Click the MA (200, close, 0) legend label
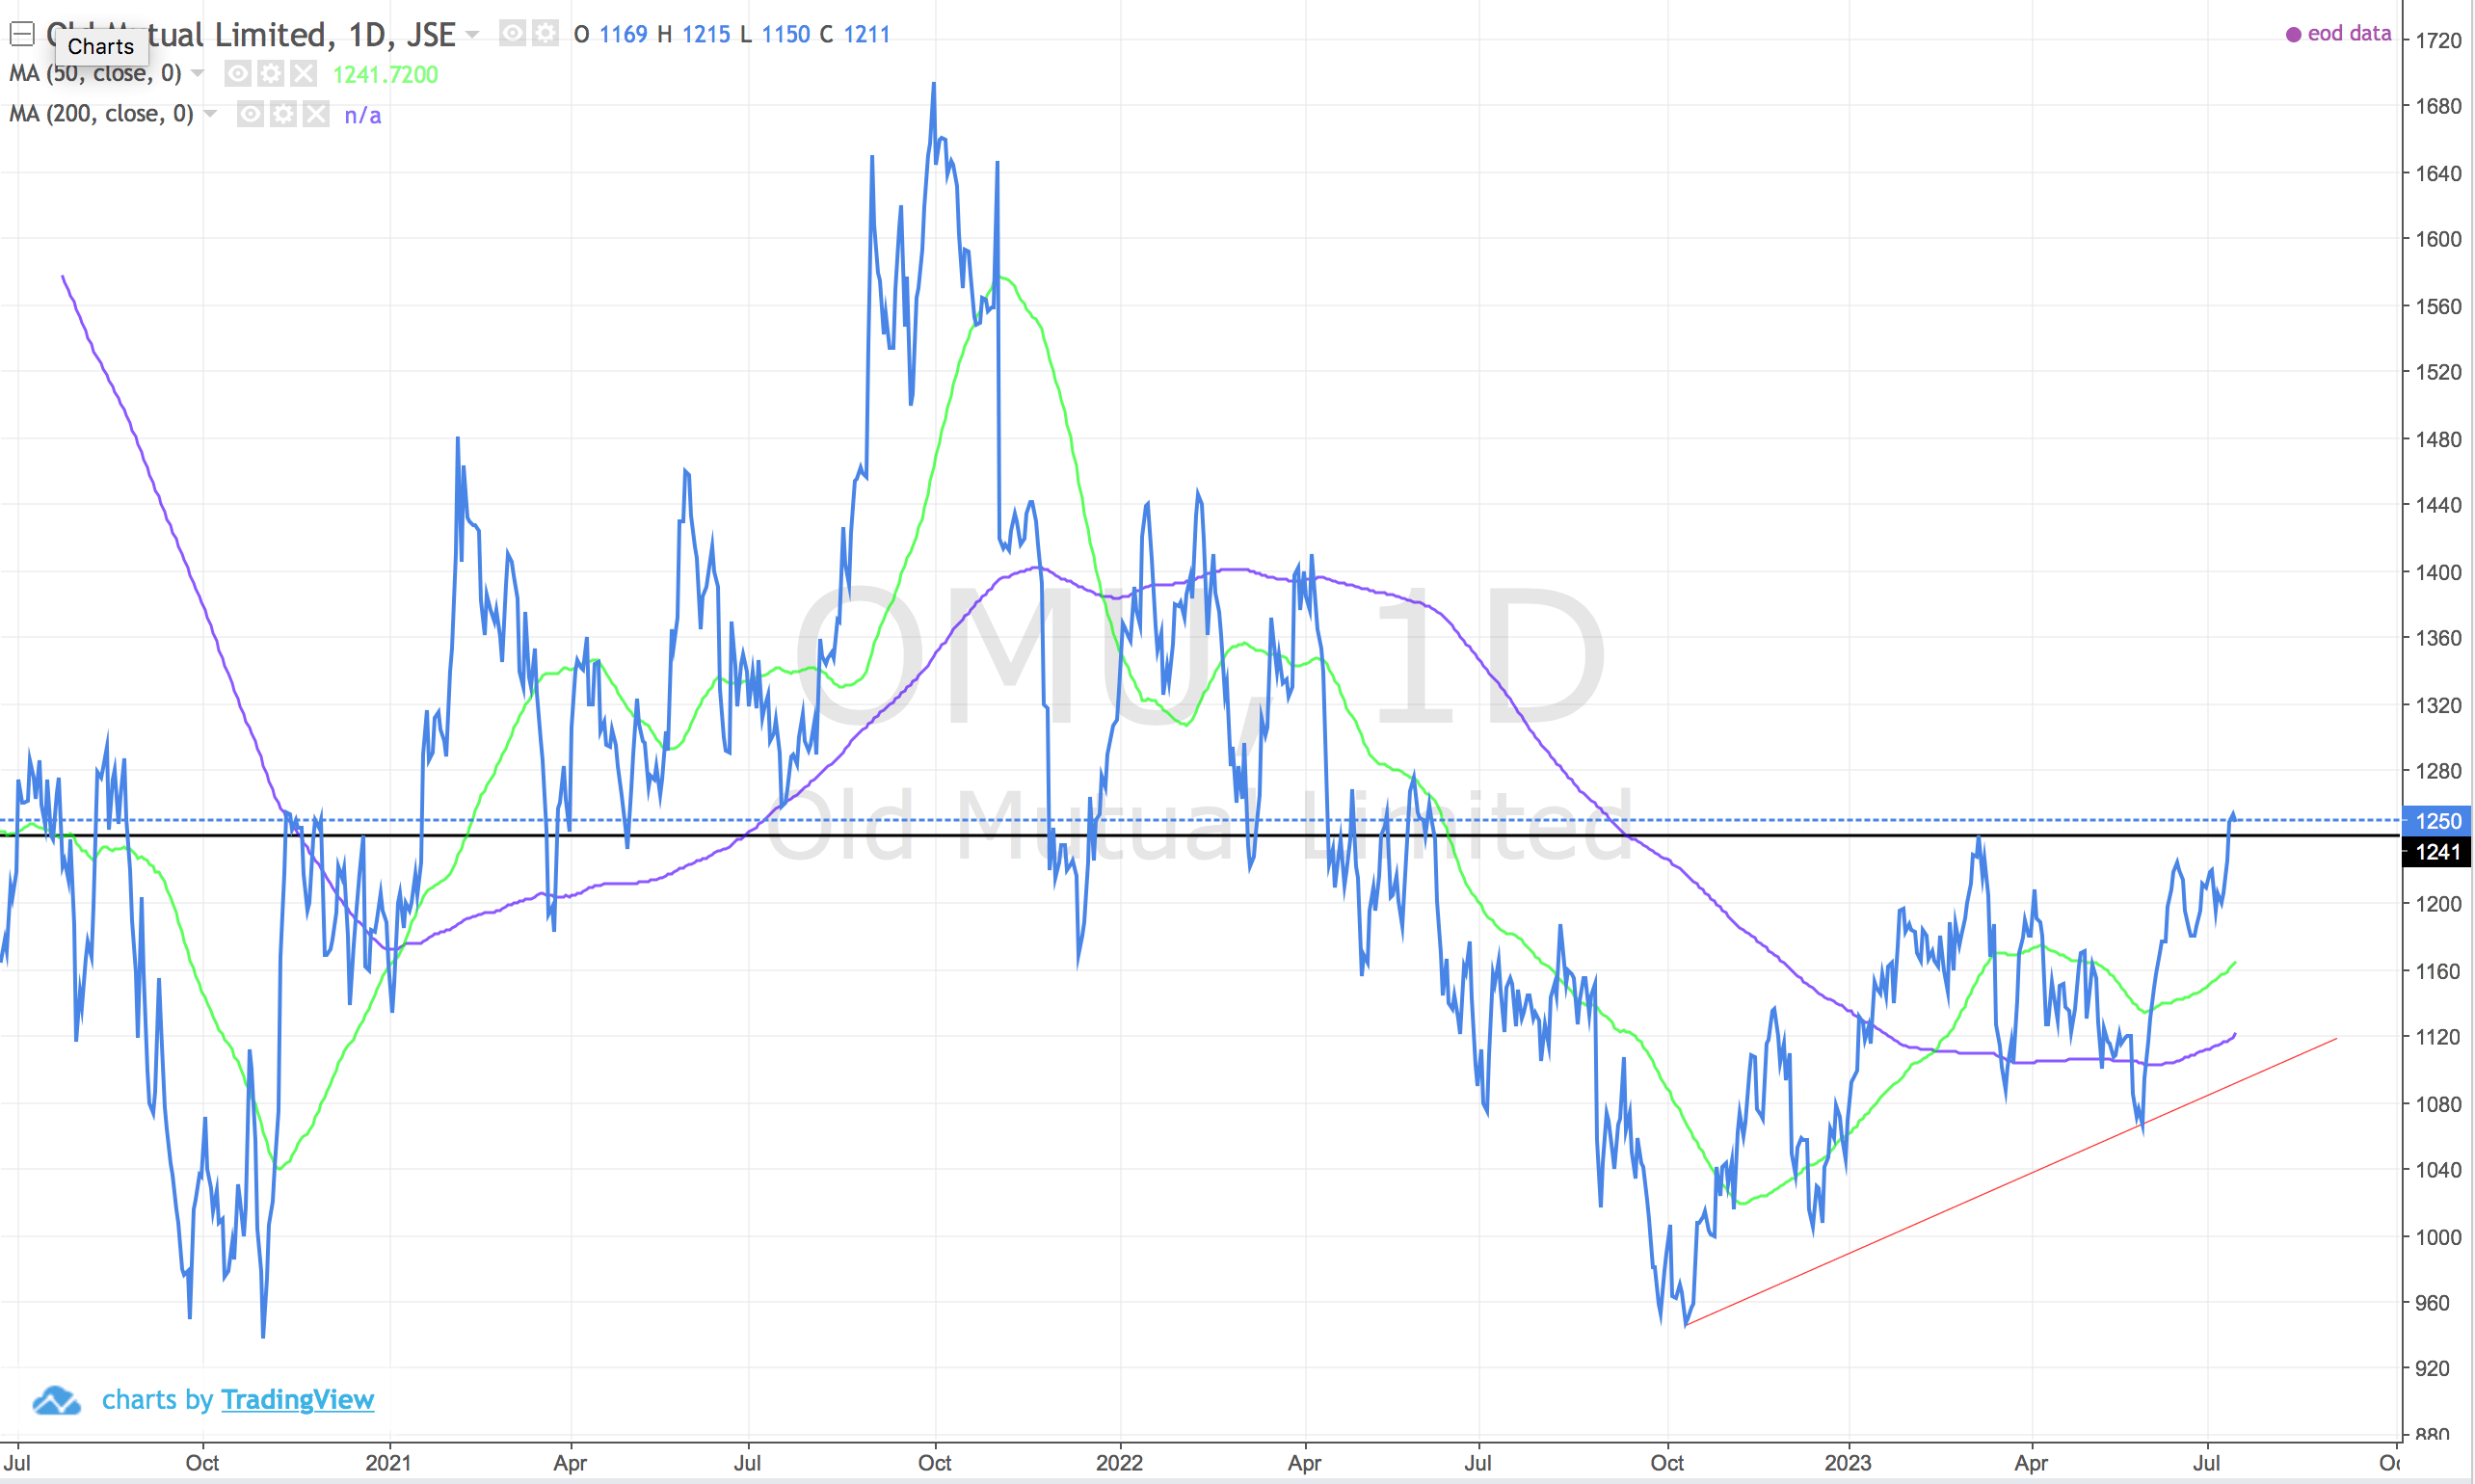The width and height of the screenshot is (2475, 1484). pyautogui.click(x=101, y=114)
